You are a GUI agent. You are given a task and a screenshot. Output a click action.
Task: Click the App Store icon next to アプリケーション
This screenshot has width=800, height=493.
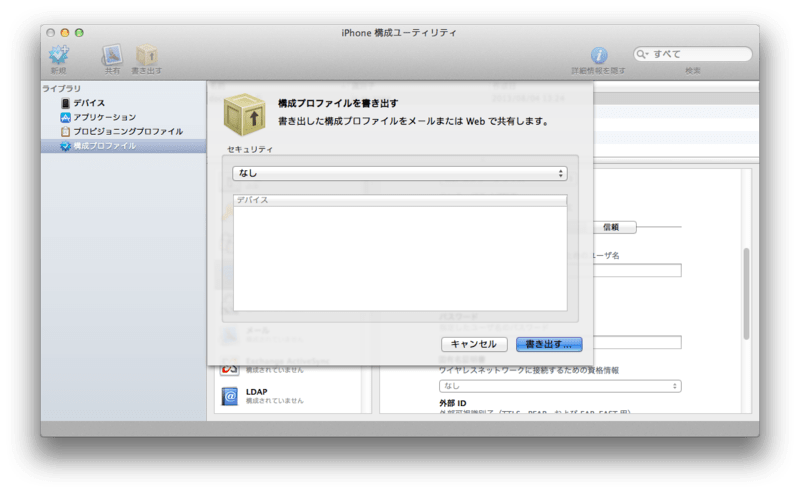(65, 117)
